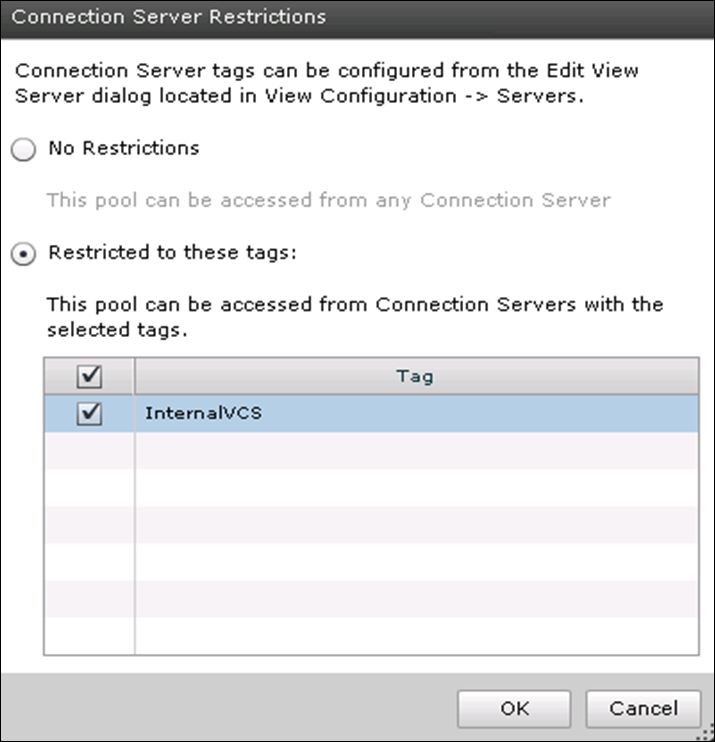Click the last empty row in the tag table
Viewport: 715px width, 742px height.
click(x=415, y=636)
